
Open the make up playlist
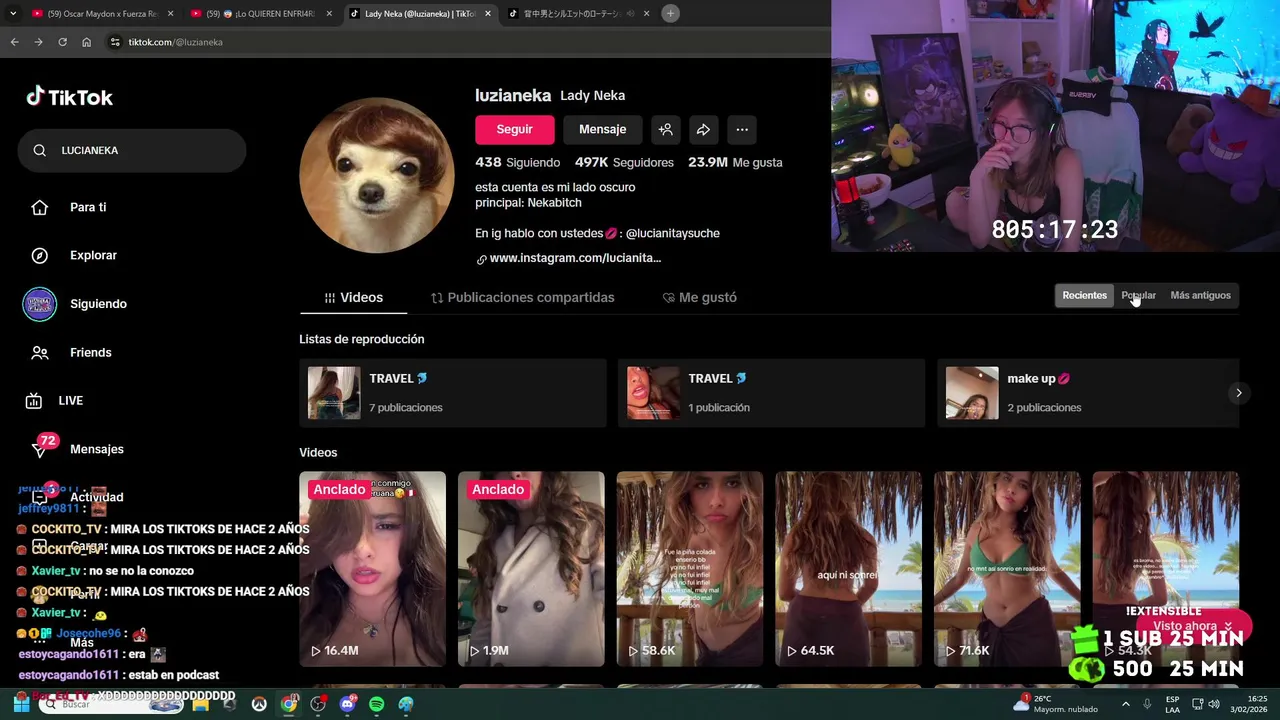[1087, 392]
